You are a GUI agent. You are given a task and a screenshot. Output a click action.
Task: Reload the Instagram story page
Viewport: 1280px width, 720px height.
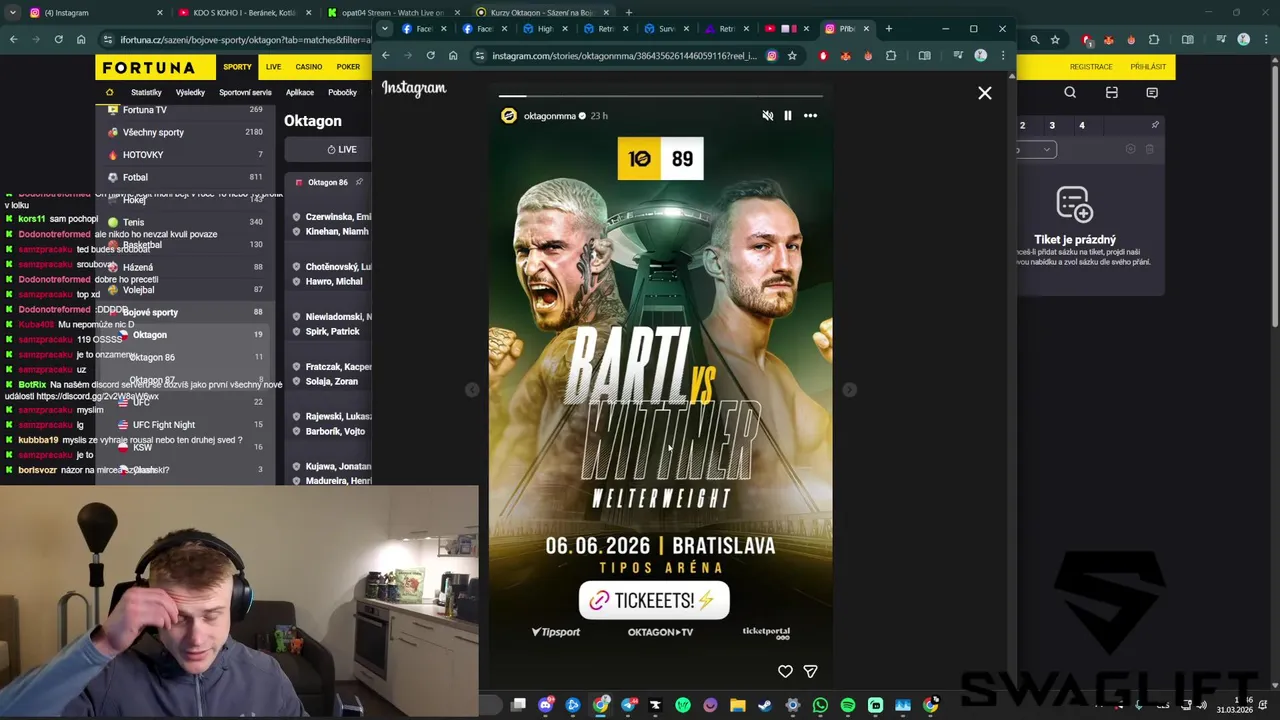coord(430,55)
